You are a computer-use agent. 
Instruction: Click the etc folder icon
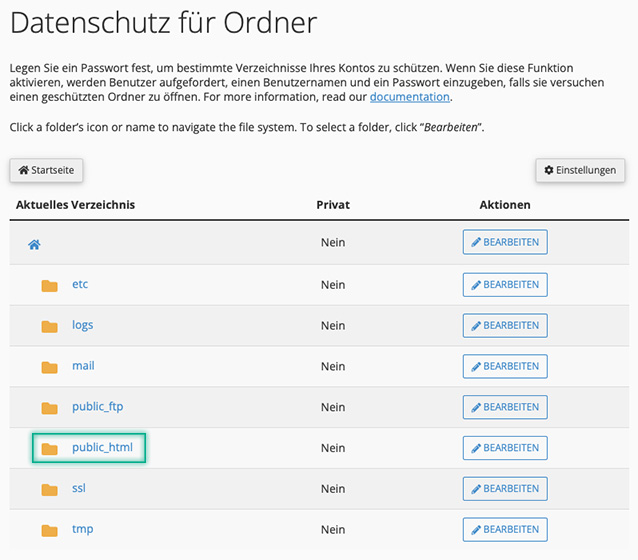(50, 285)
